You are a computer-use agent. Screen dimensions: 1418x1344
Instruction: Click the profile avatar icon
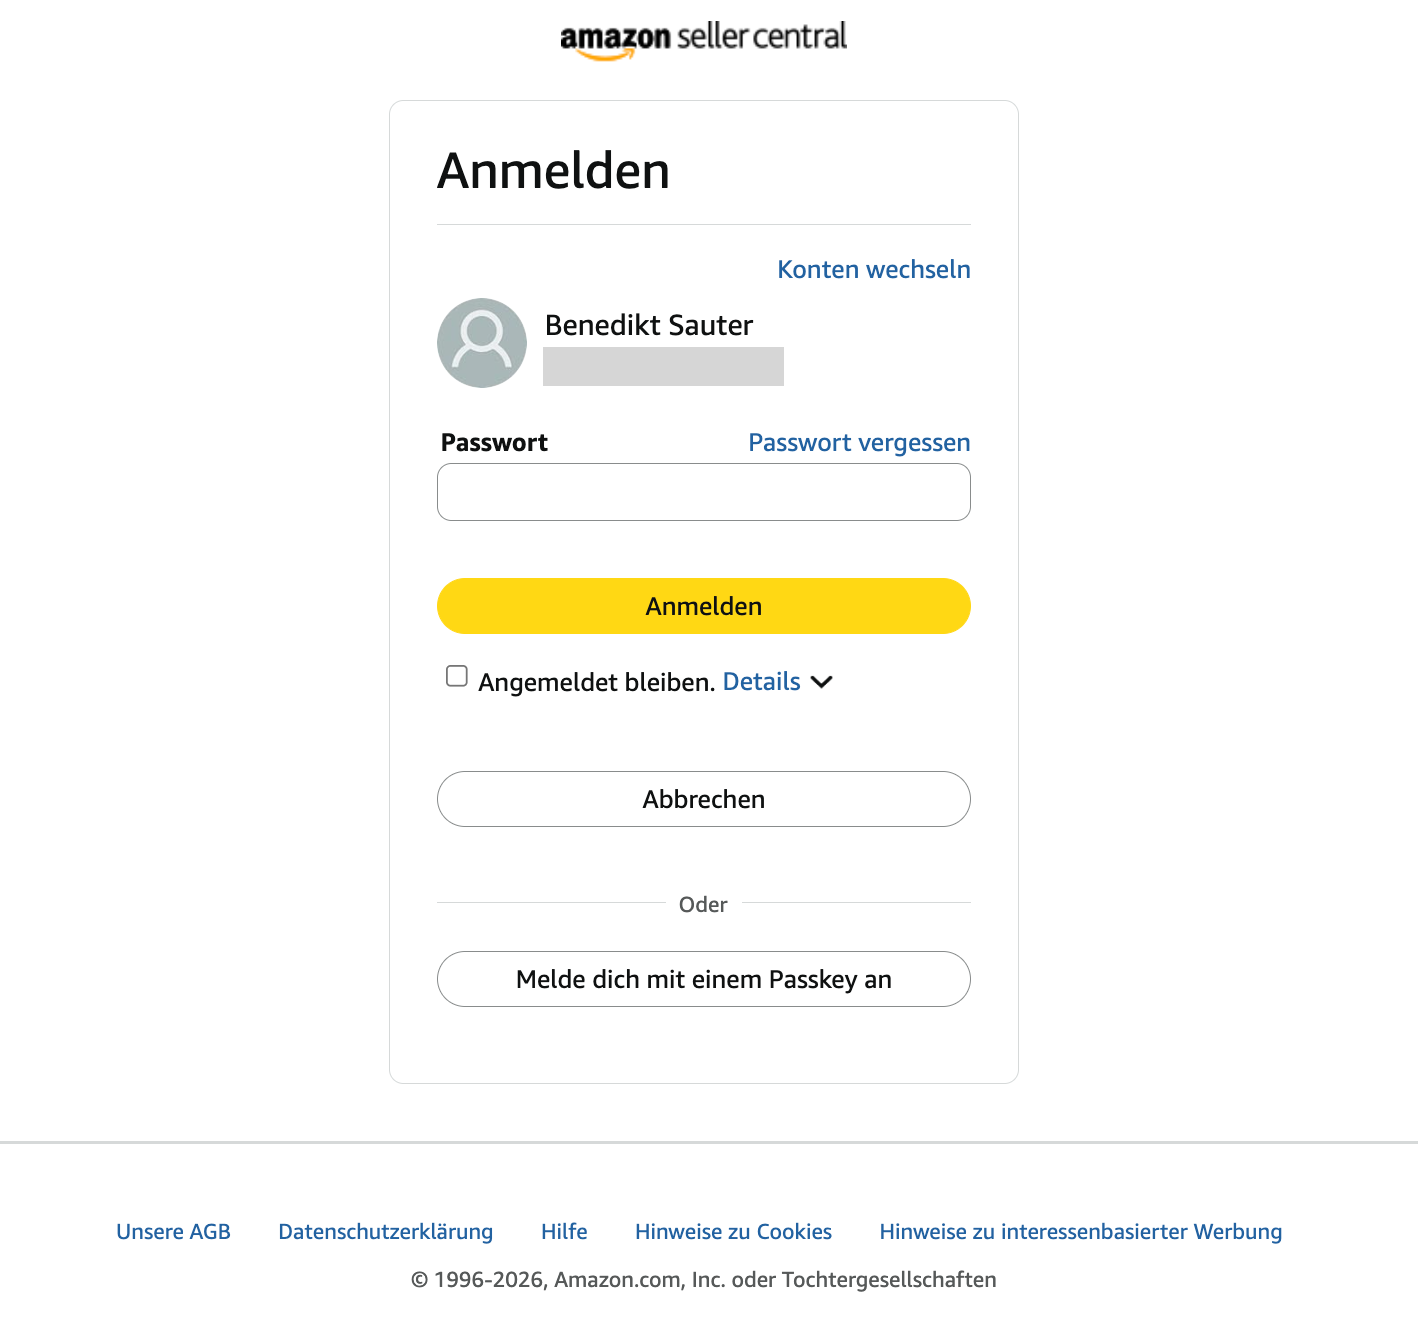[482, 343]
